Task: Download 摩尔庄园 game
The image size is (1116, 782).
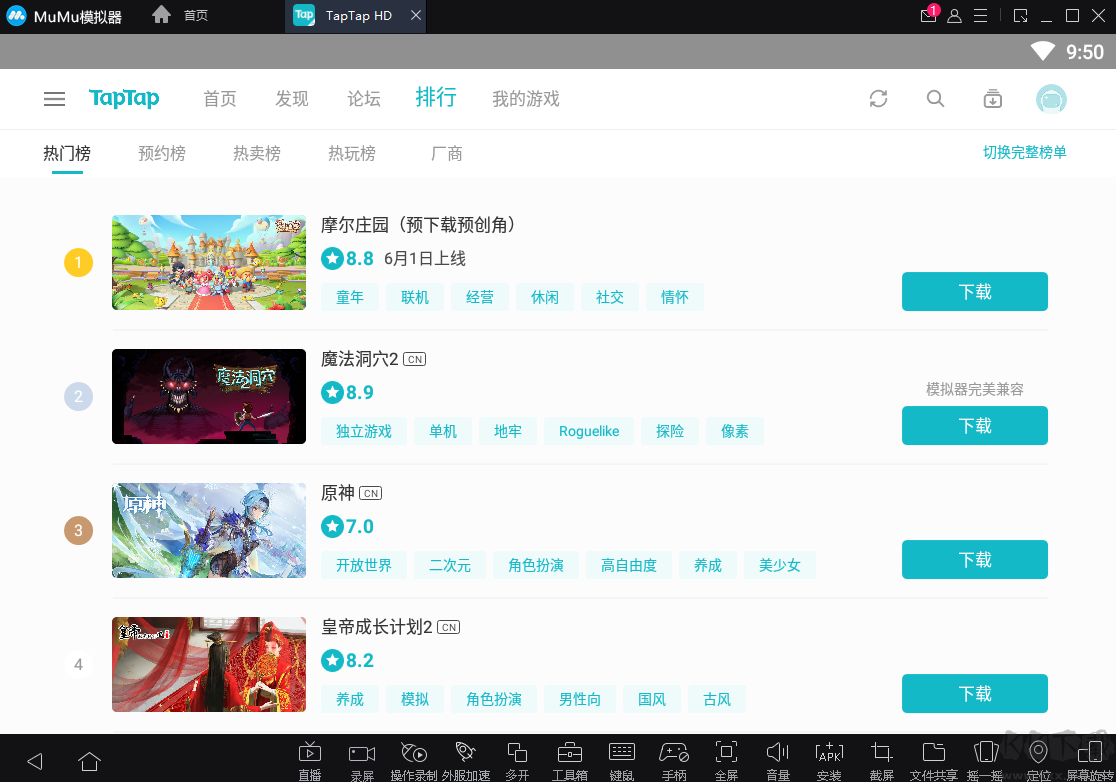Action: click(974, 292)
